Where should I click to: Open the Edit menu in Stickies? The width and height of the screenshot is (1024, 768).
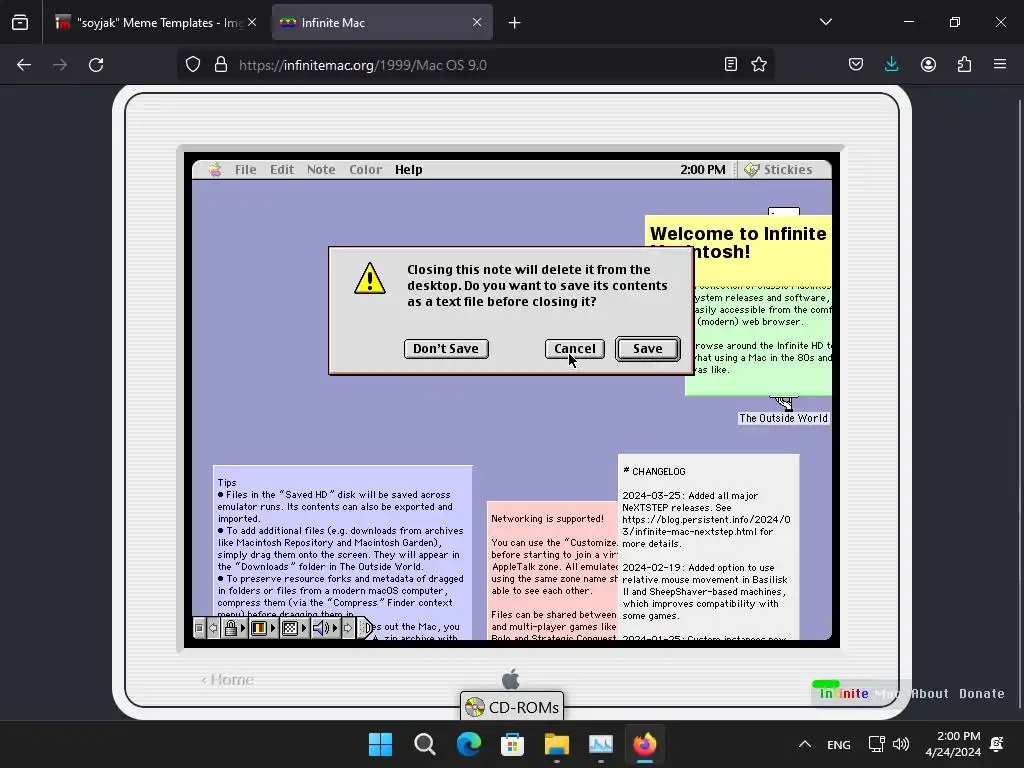click(x=282, y=170)
